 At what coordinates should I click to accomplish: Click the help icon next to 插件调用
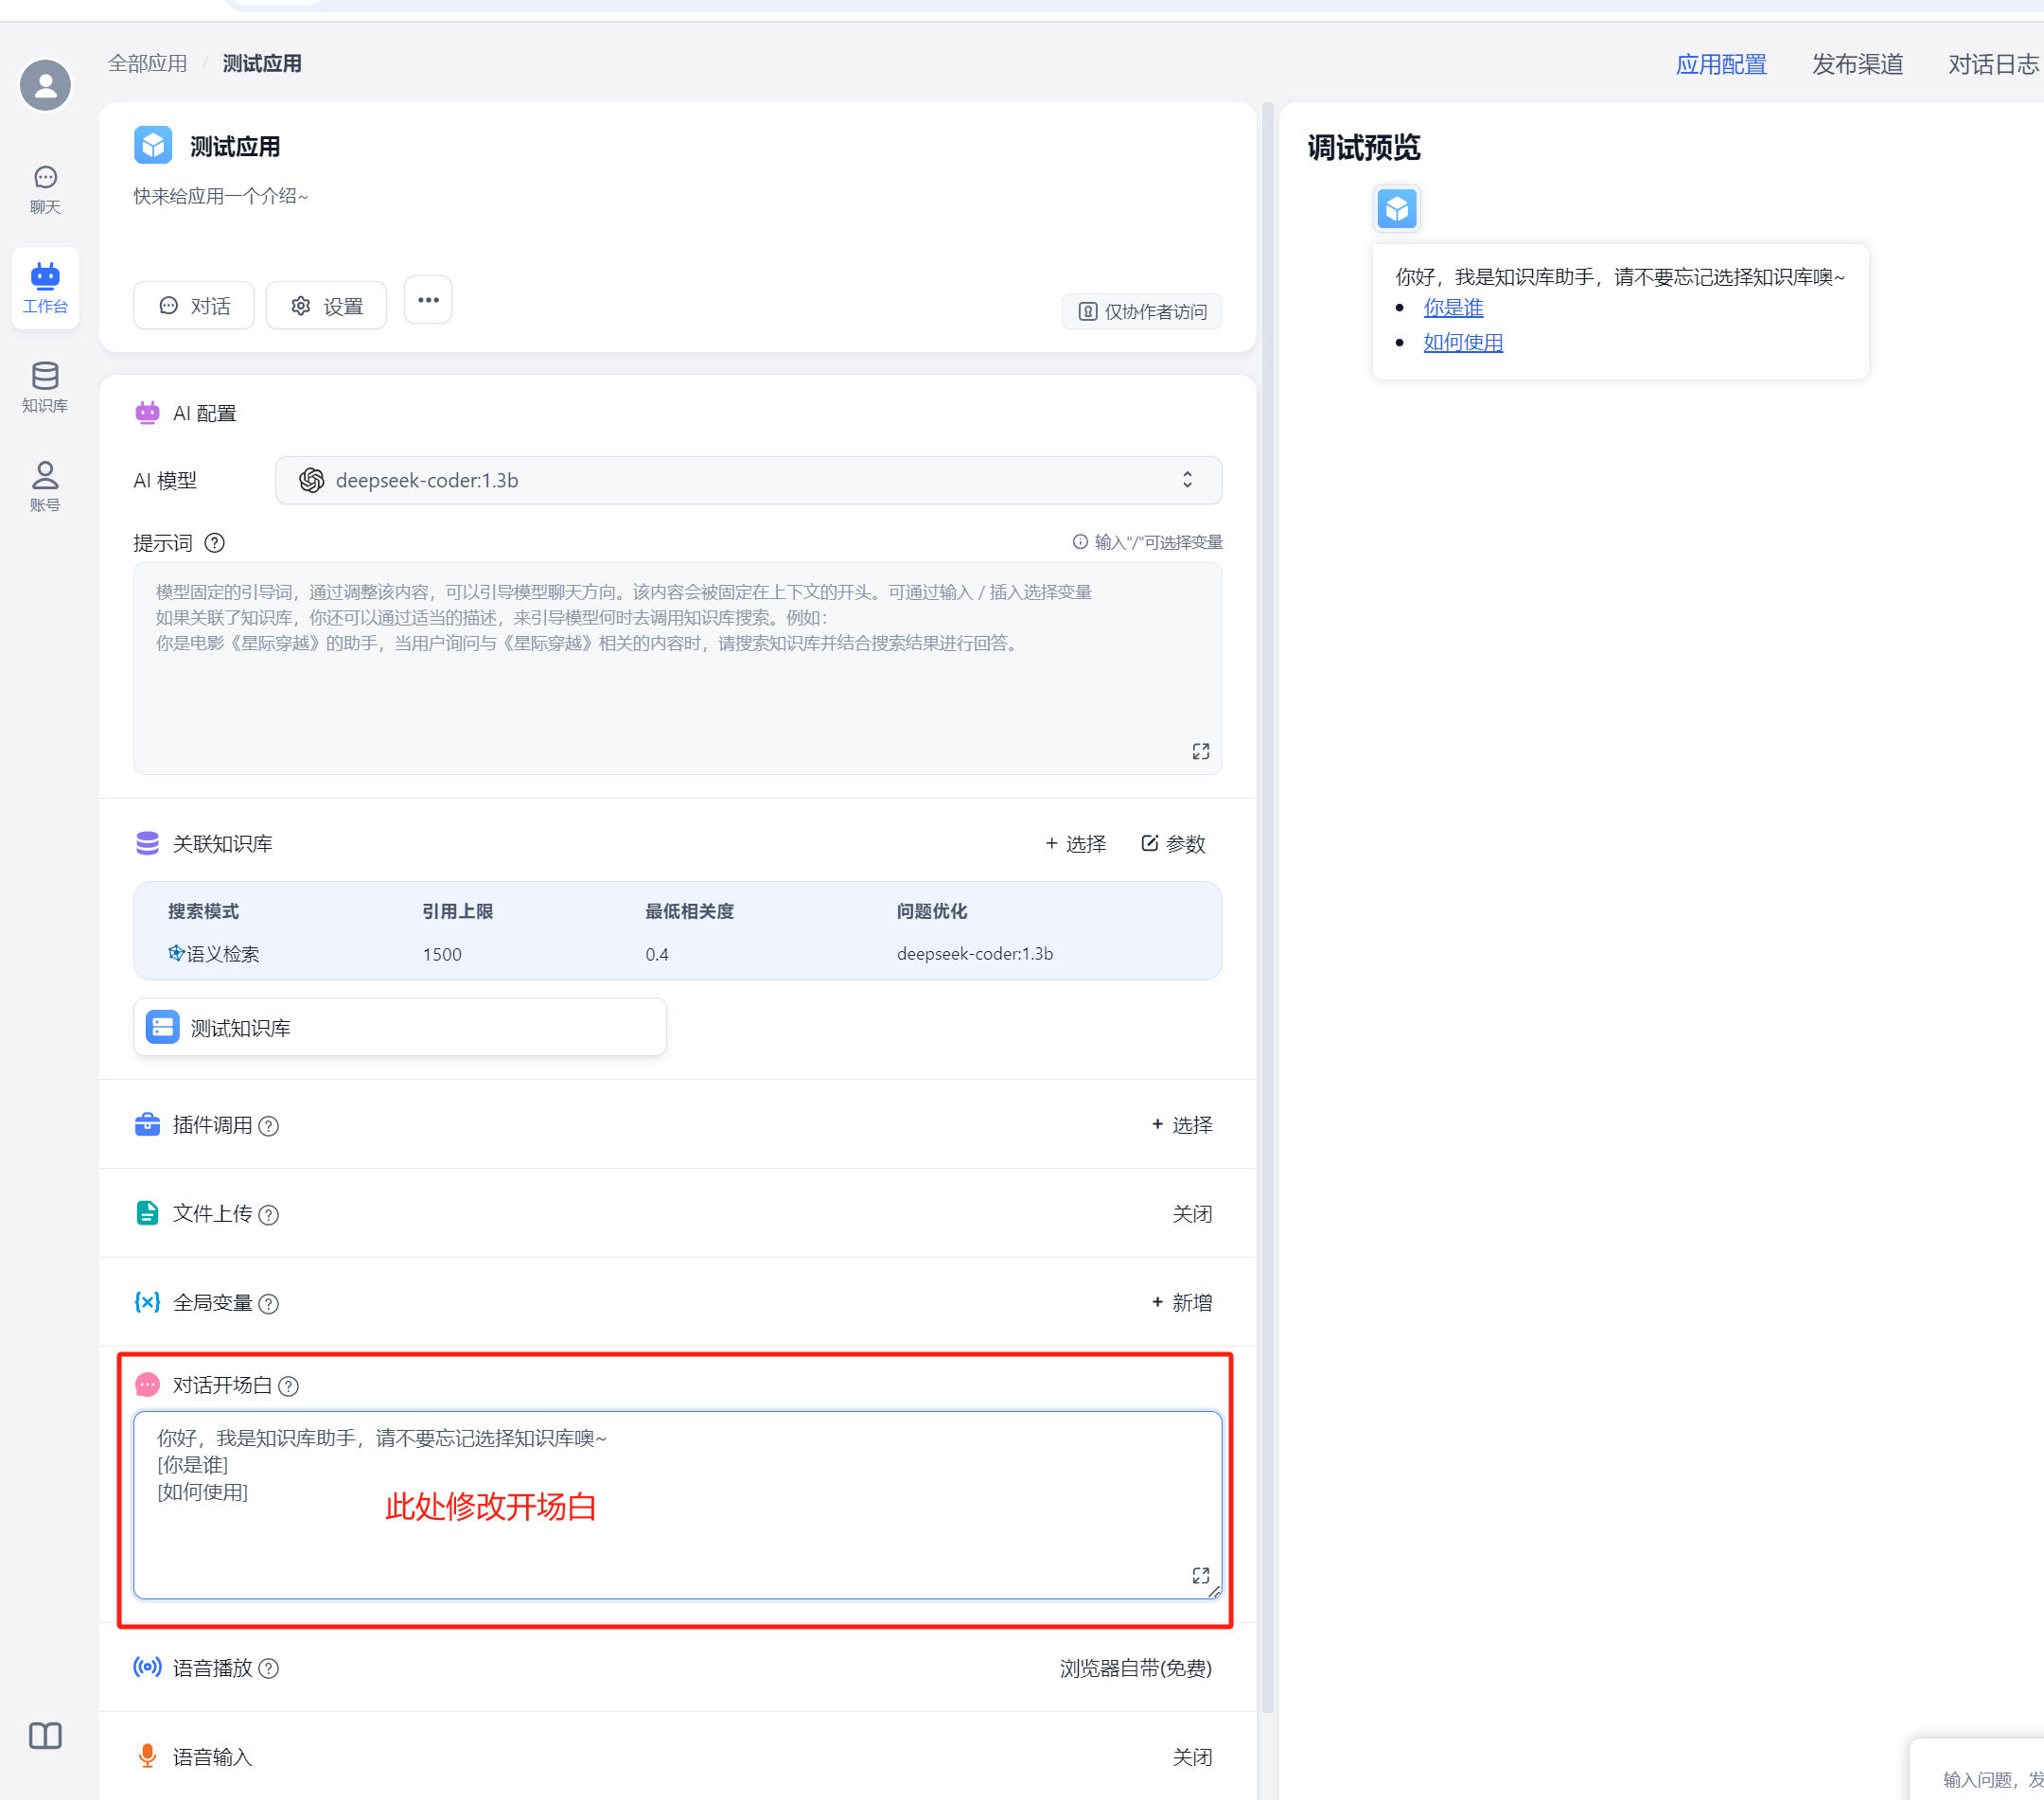pyautogui.click(x=269, y=1126)
